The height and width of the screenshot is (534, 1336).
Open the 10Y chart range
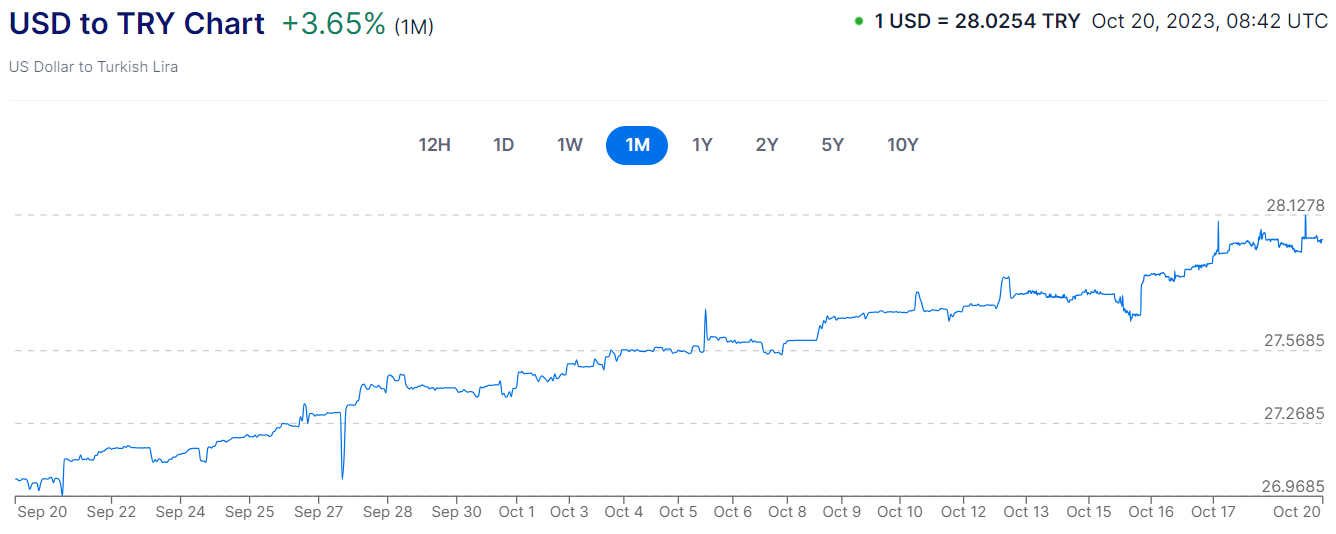pos(902,145)
